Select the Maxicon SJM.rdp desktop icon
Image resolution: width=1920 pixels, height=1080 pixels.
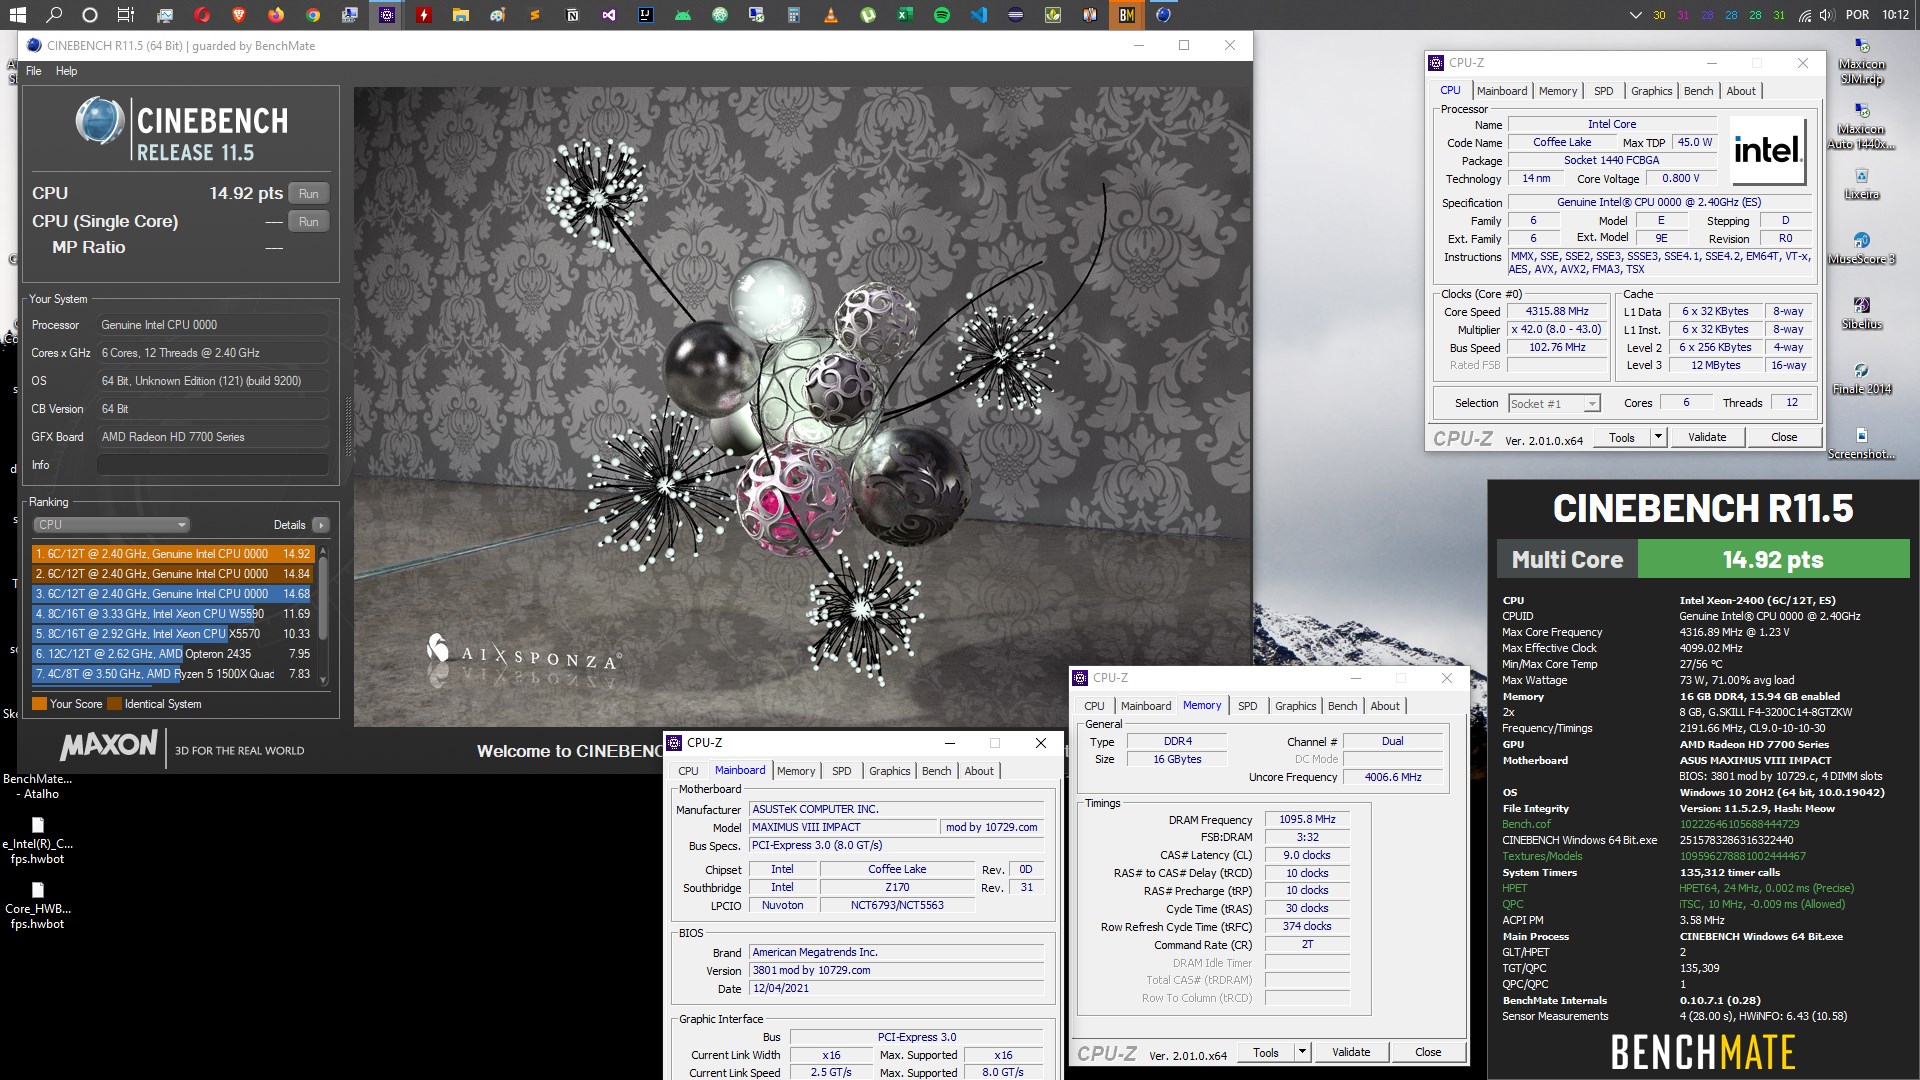[x=1861, y=62]
